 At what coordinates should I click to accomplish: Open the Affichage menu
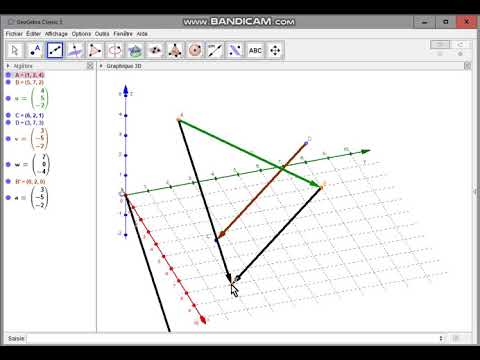tap(56, 34)
